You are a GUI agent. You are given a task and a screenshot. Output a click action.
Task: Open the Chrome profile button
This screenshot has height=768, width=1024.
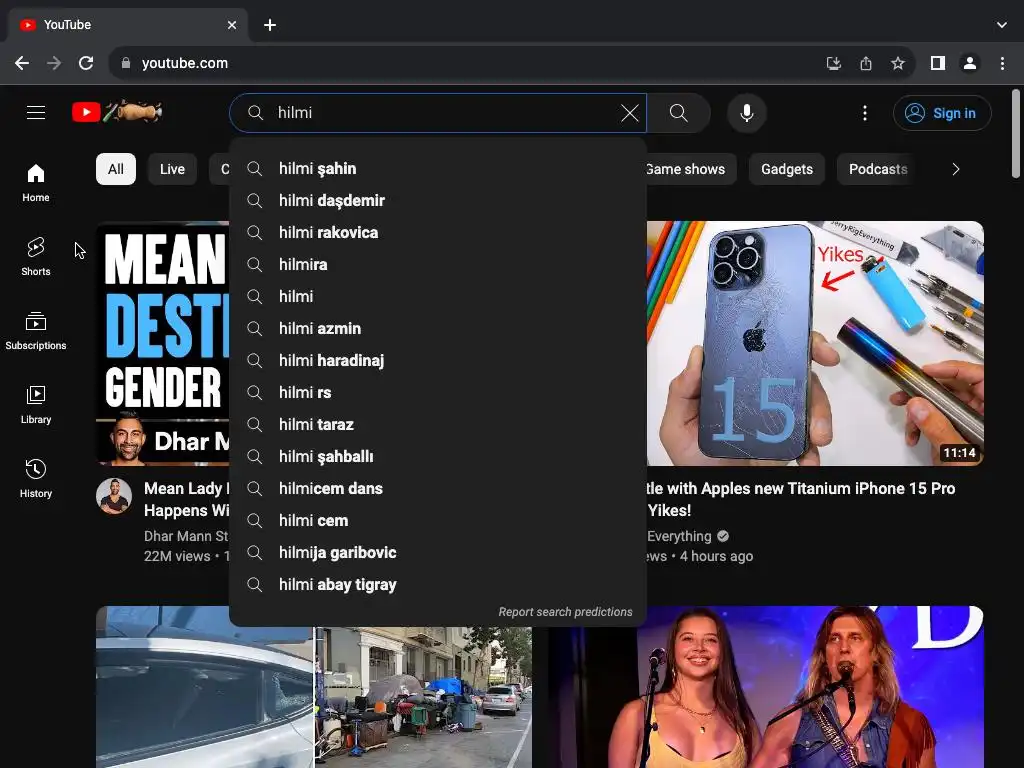[970, 63]
